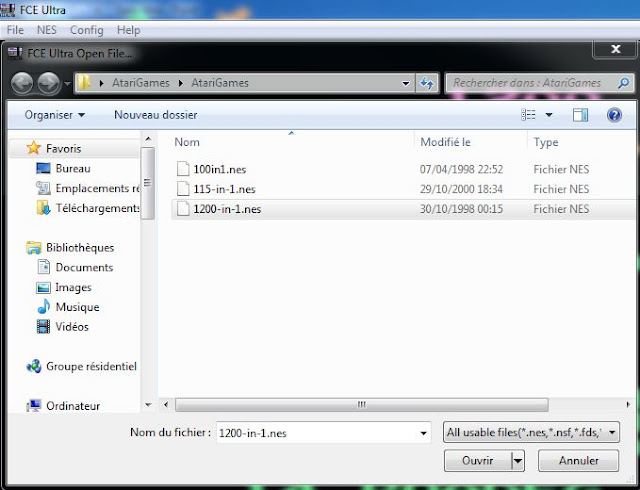
Task: Close the FCE Ultra Open File dialog
Action: click(616, 49)
